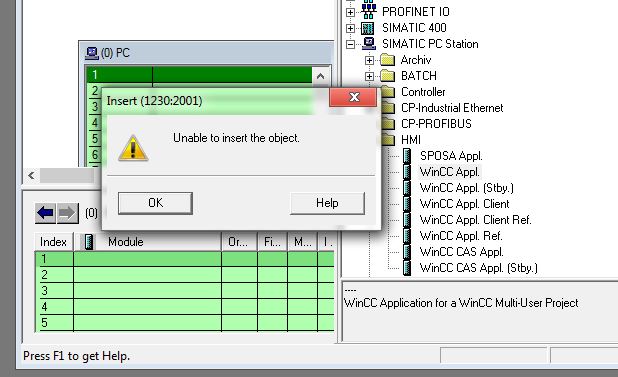This screenshot has width=618, height=377.
Task: Select the Controller folder
Action: [423, 92]
